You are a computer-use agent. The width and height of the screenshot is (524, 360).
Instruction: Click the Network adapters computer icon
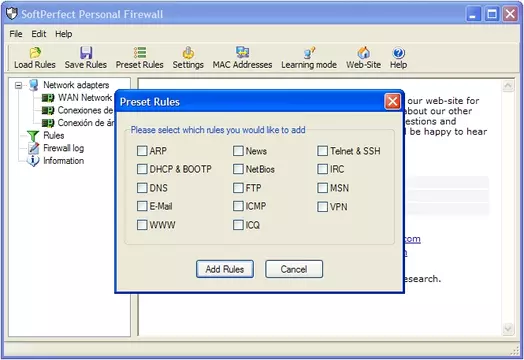click(33, 85)
